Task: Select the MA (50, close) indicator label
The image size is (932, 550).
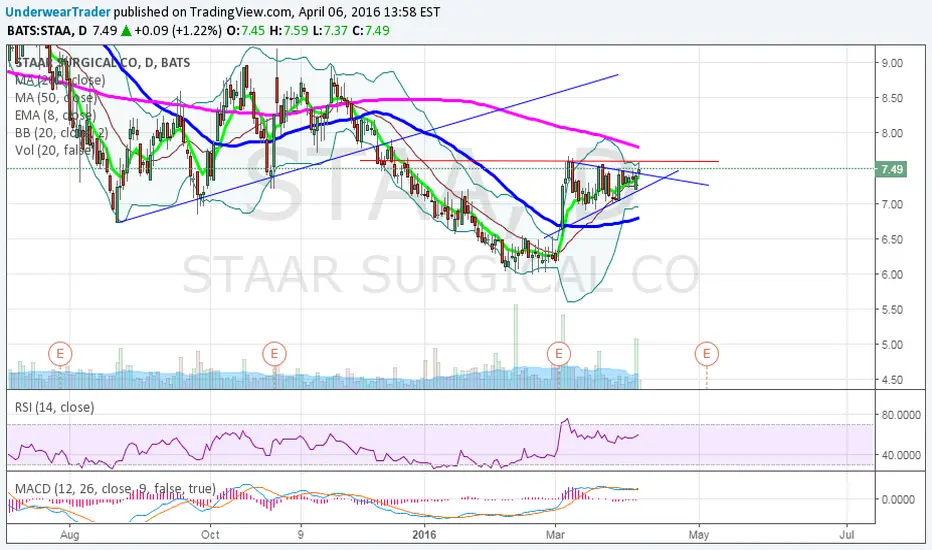Action: [x=56, y=98]
